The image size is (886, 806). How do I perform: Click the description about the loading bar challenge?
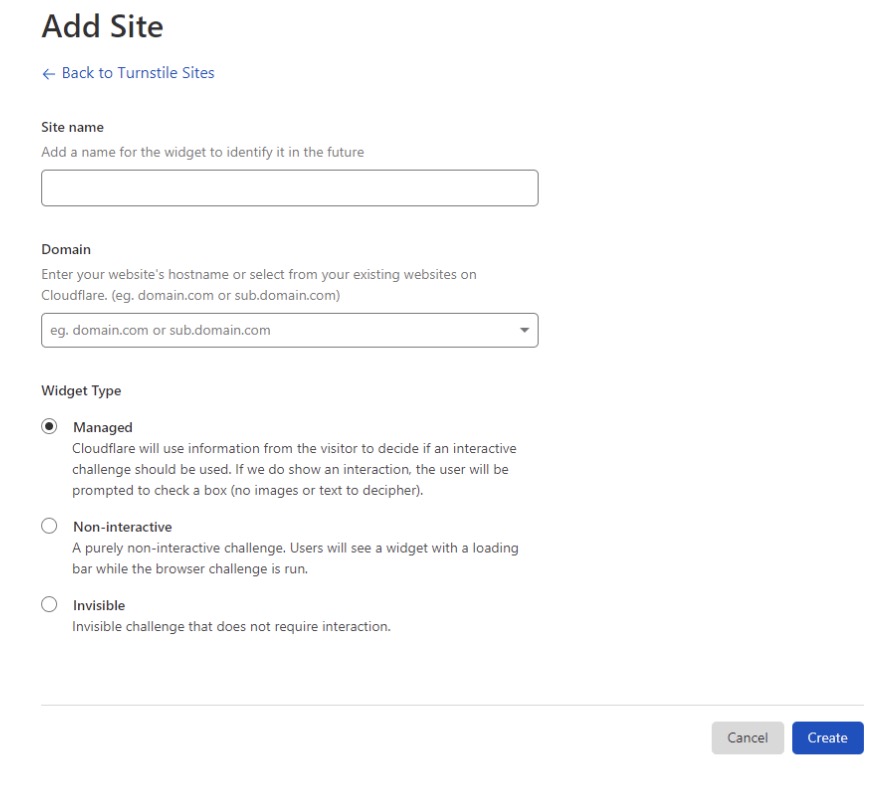point(294,559)
